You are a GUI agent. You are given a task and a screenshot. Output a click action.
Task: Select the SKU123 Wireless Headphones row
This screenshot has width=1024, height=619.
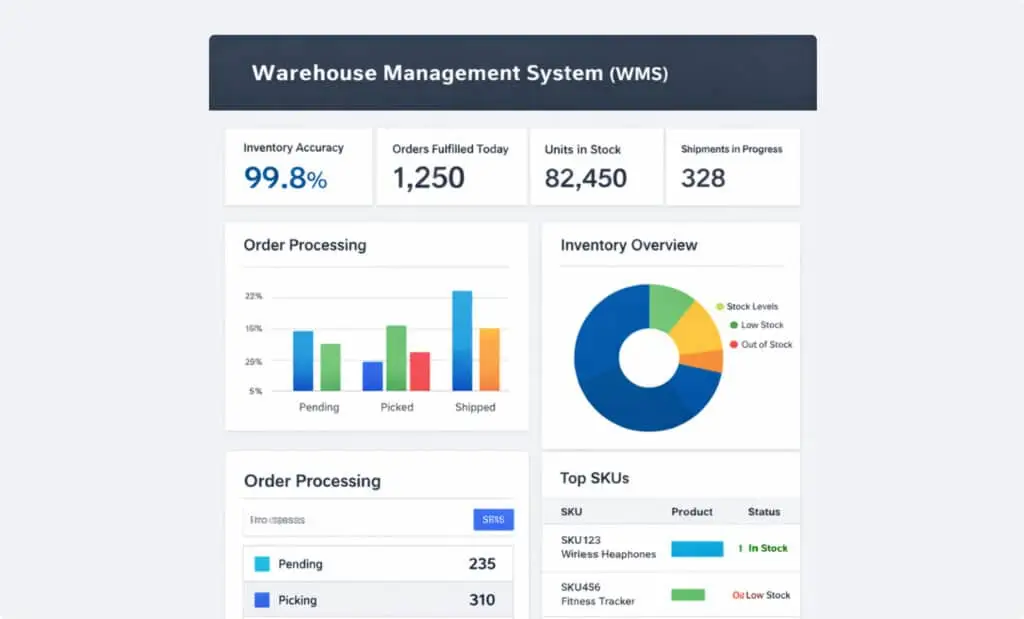point(671,548)
